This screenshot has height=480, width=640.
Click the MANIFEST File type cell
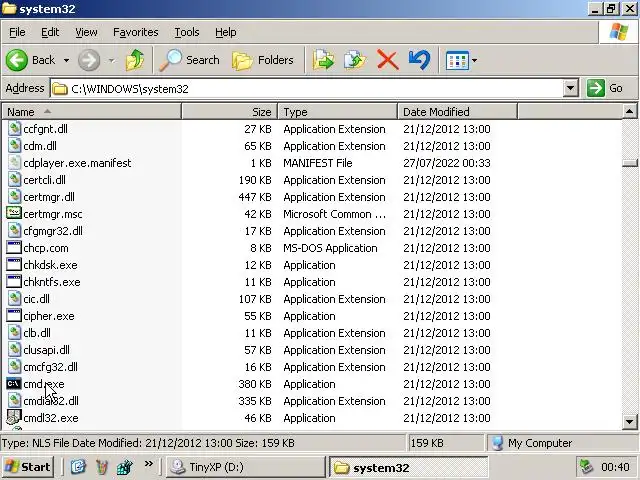[x=318, y=163]
